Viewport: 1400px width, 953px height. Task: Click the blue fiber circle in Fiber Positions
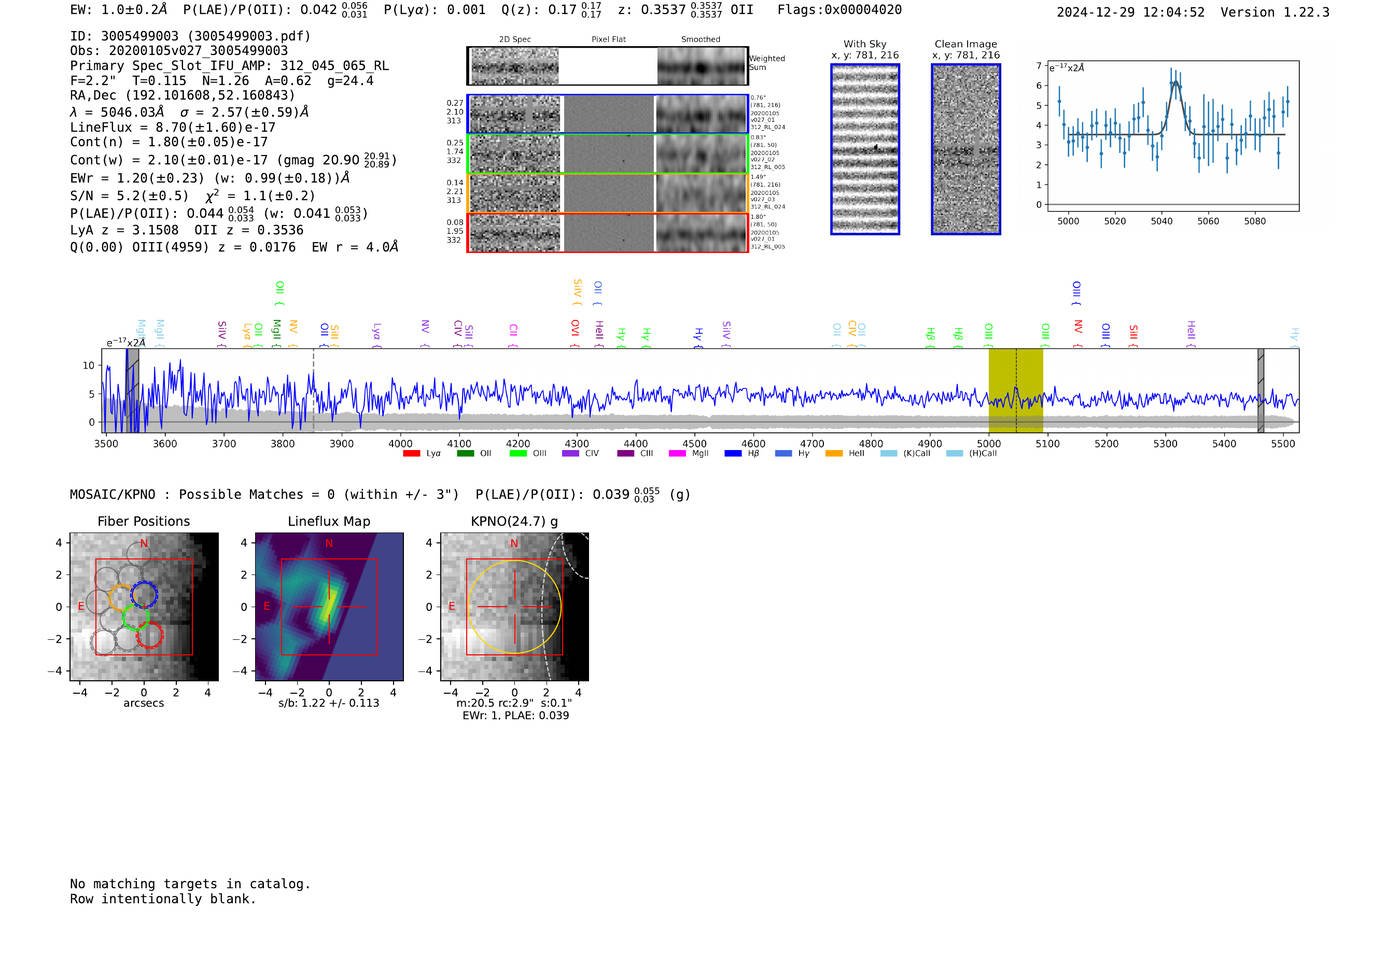[145, 594]
